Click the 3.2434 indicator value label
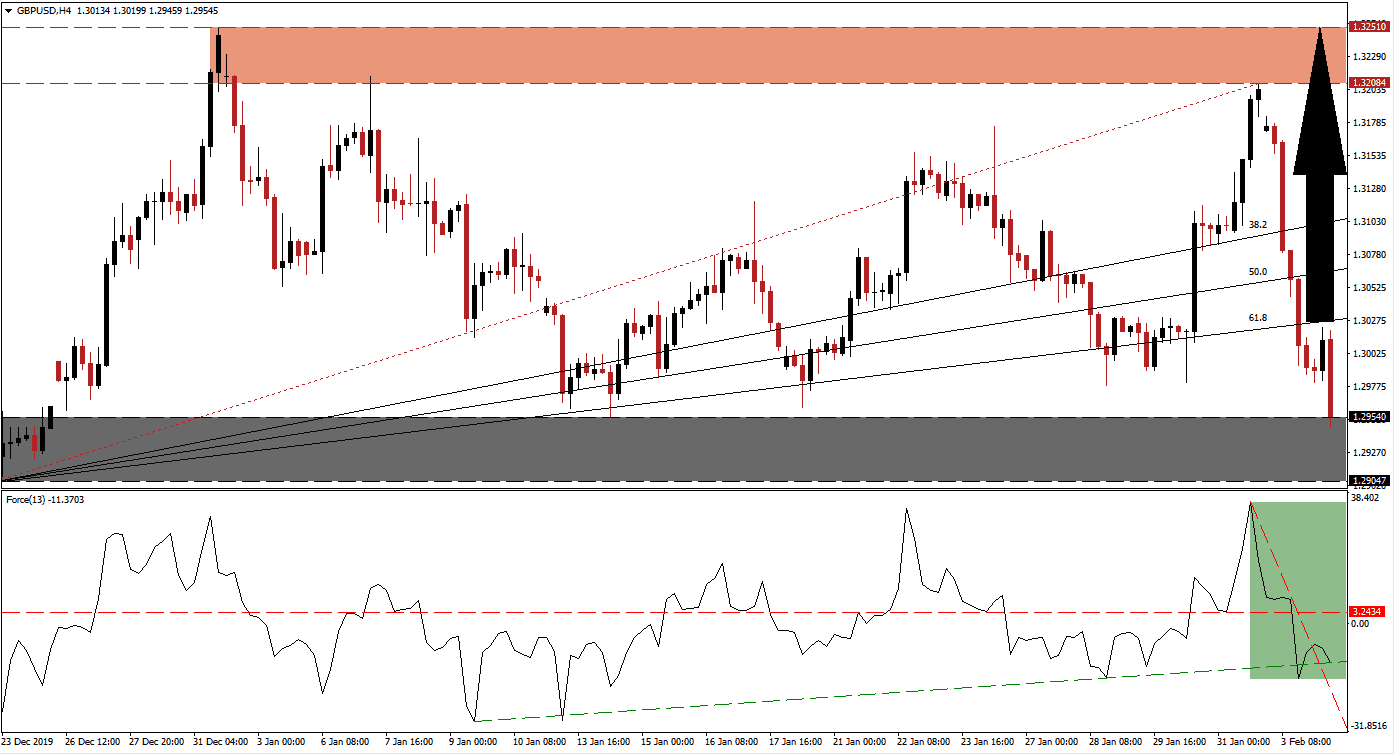This screenshot has height=754, width=1395. (x=1366, y=609)
